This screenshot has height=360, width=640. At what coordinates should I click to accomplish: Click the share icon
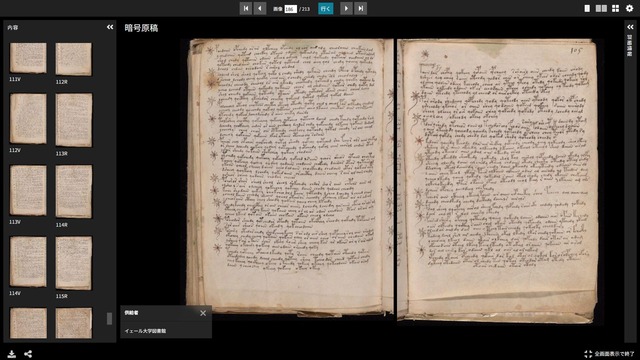click(x=28, y=354)
